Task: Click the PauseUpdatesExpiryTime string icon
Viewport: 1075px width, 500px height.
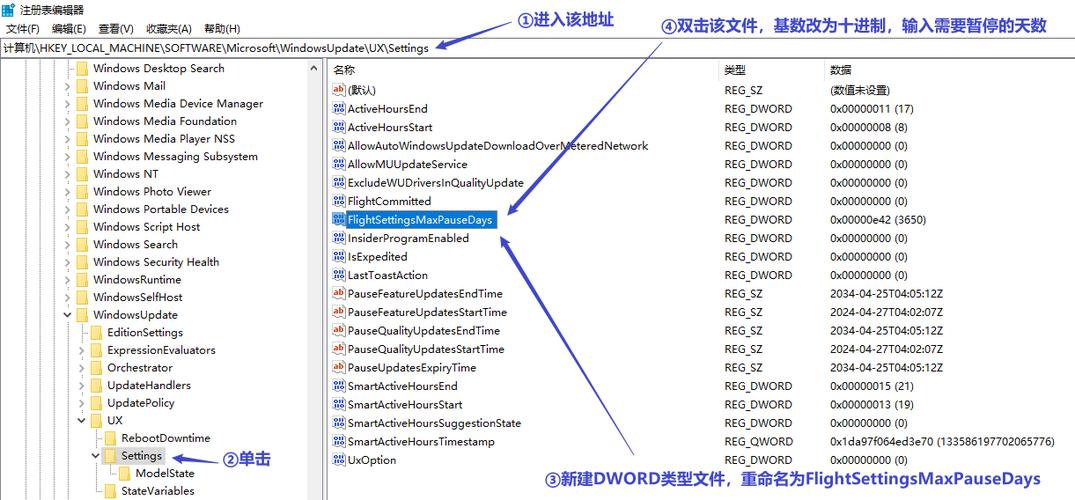Action: (x=338, y=368)
